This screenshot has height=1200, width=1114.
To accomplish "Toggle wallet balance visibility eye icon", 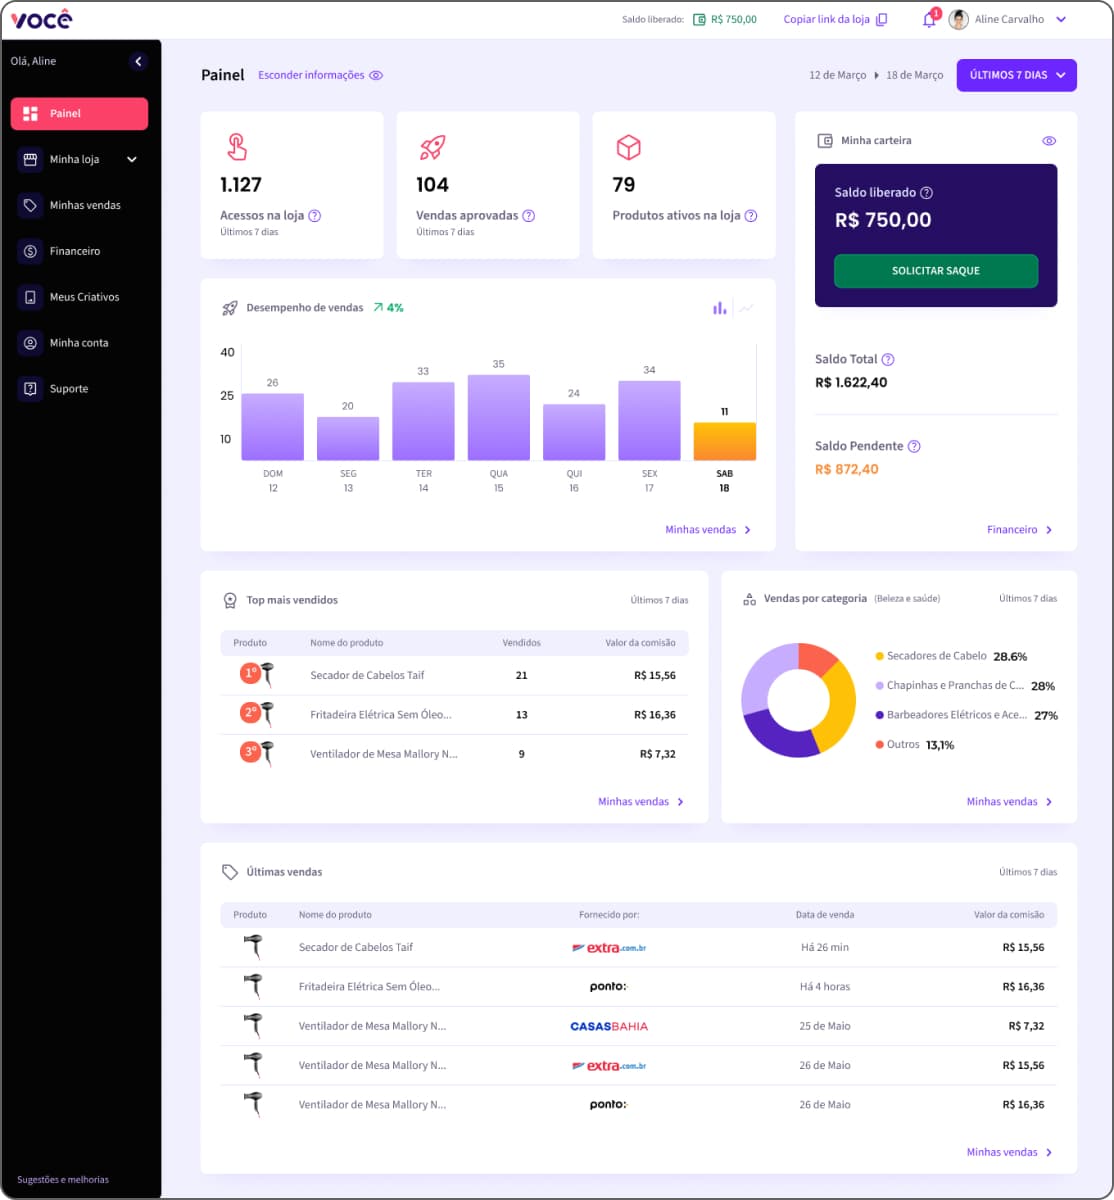I will point(1049,141).
